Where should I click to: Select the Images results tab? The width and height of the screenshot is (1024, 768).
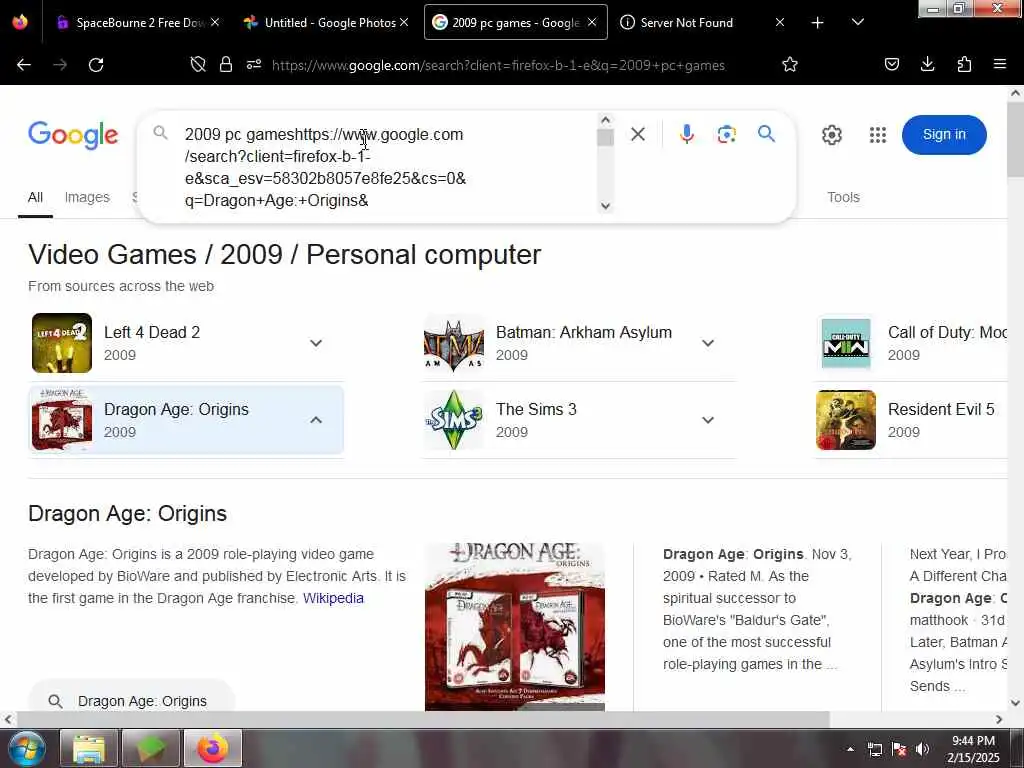(x=87, y=197)
